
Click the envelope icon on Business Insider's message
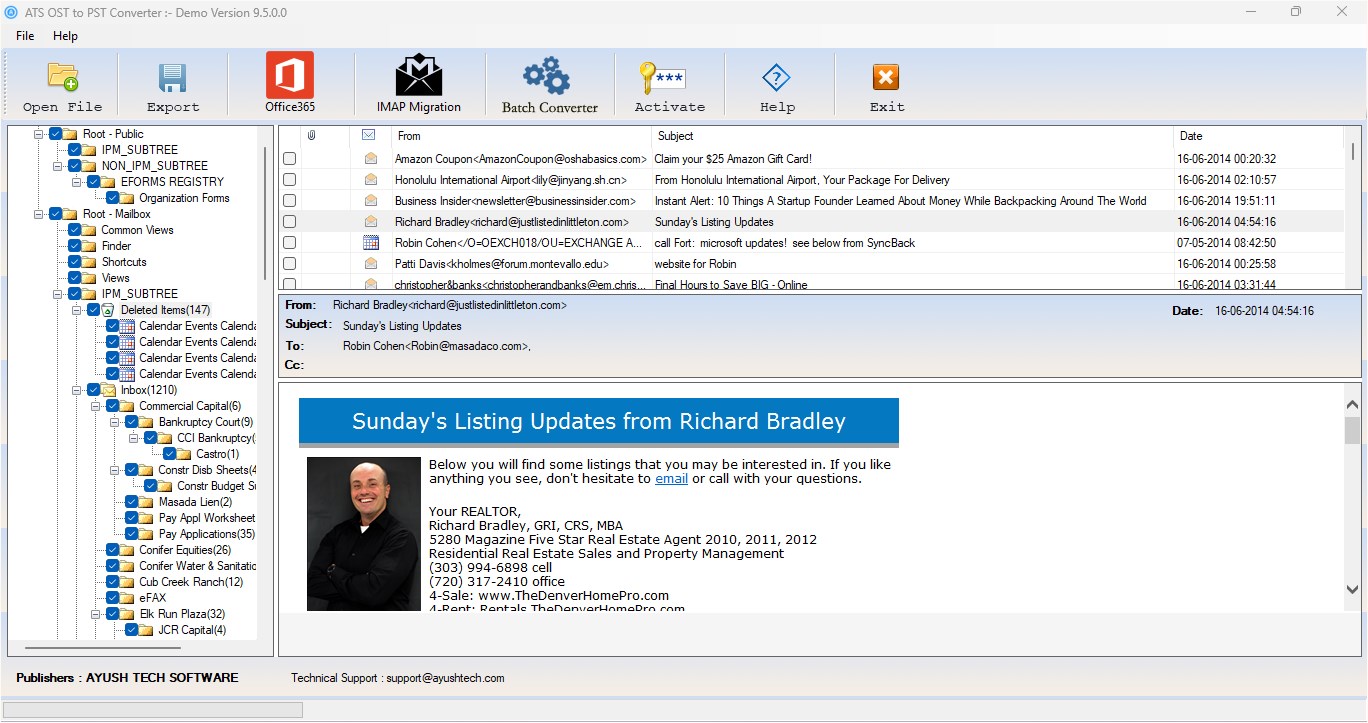[x=371, y=200]
